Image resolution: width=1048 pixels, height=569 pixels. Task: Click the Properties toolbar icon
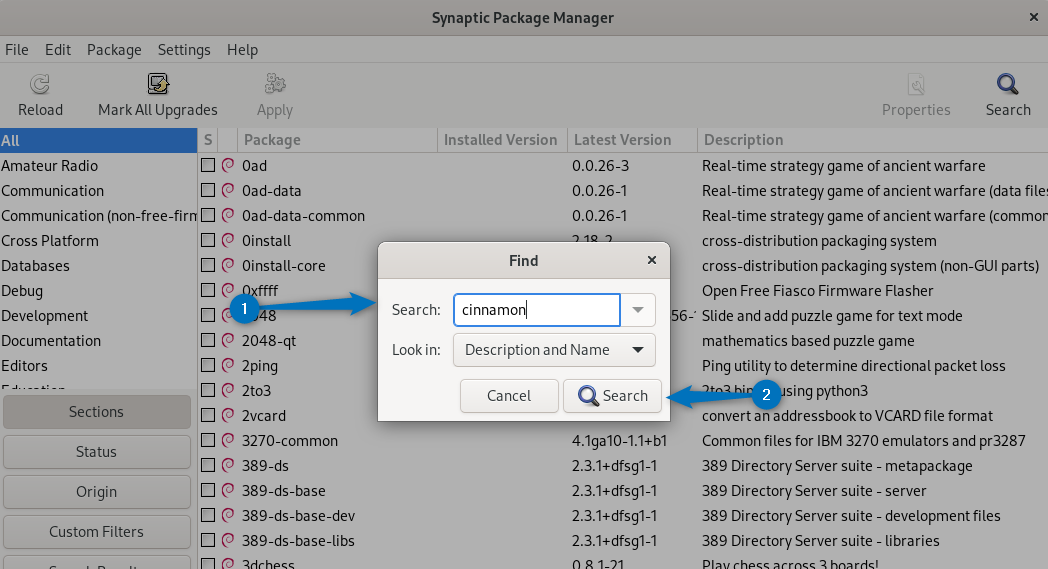click(916, 84)
